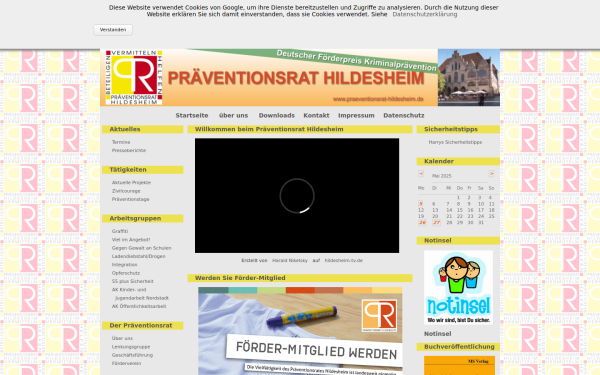The width and height of the screenshot is (600, 375).
Task: Open the Downloads menu item
Action: tap(277, 115)
